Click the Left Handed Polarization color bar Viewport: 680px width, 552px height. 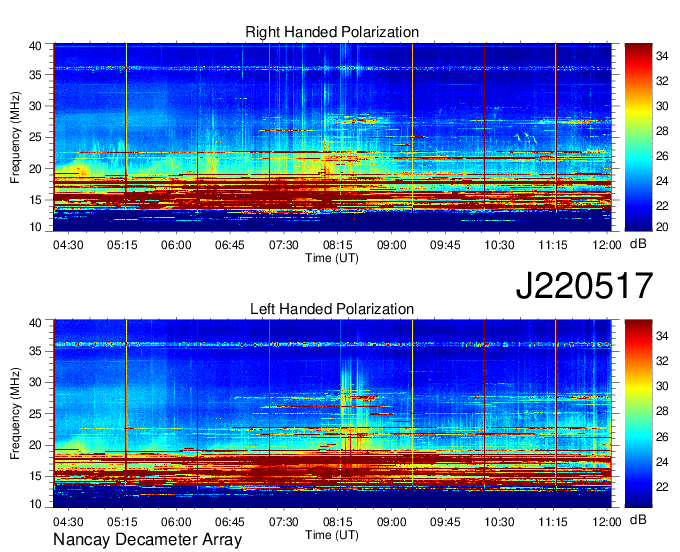[x=638, y=414]
